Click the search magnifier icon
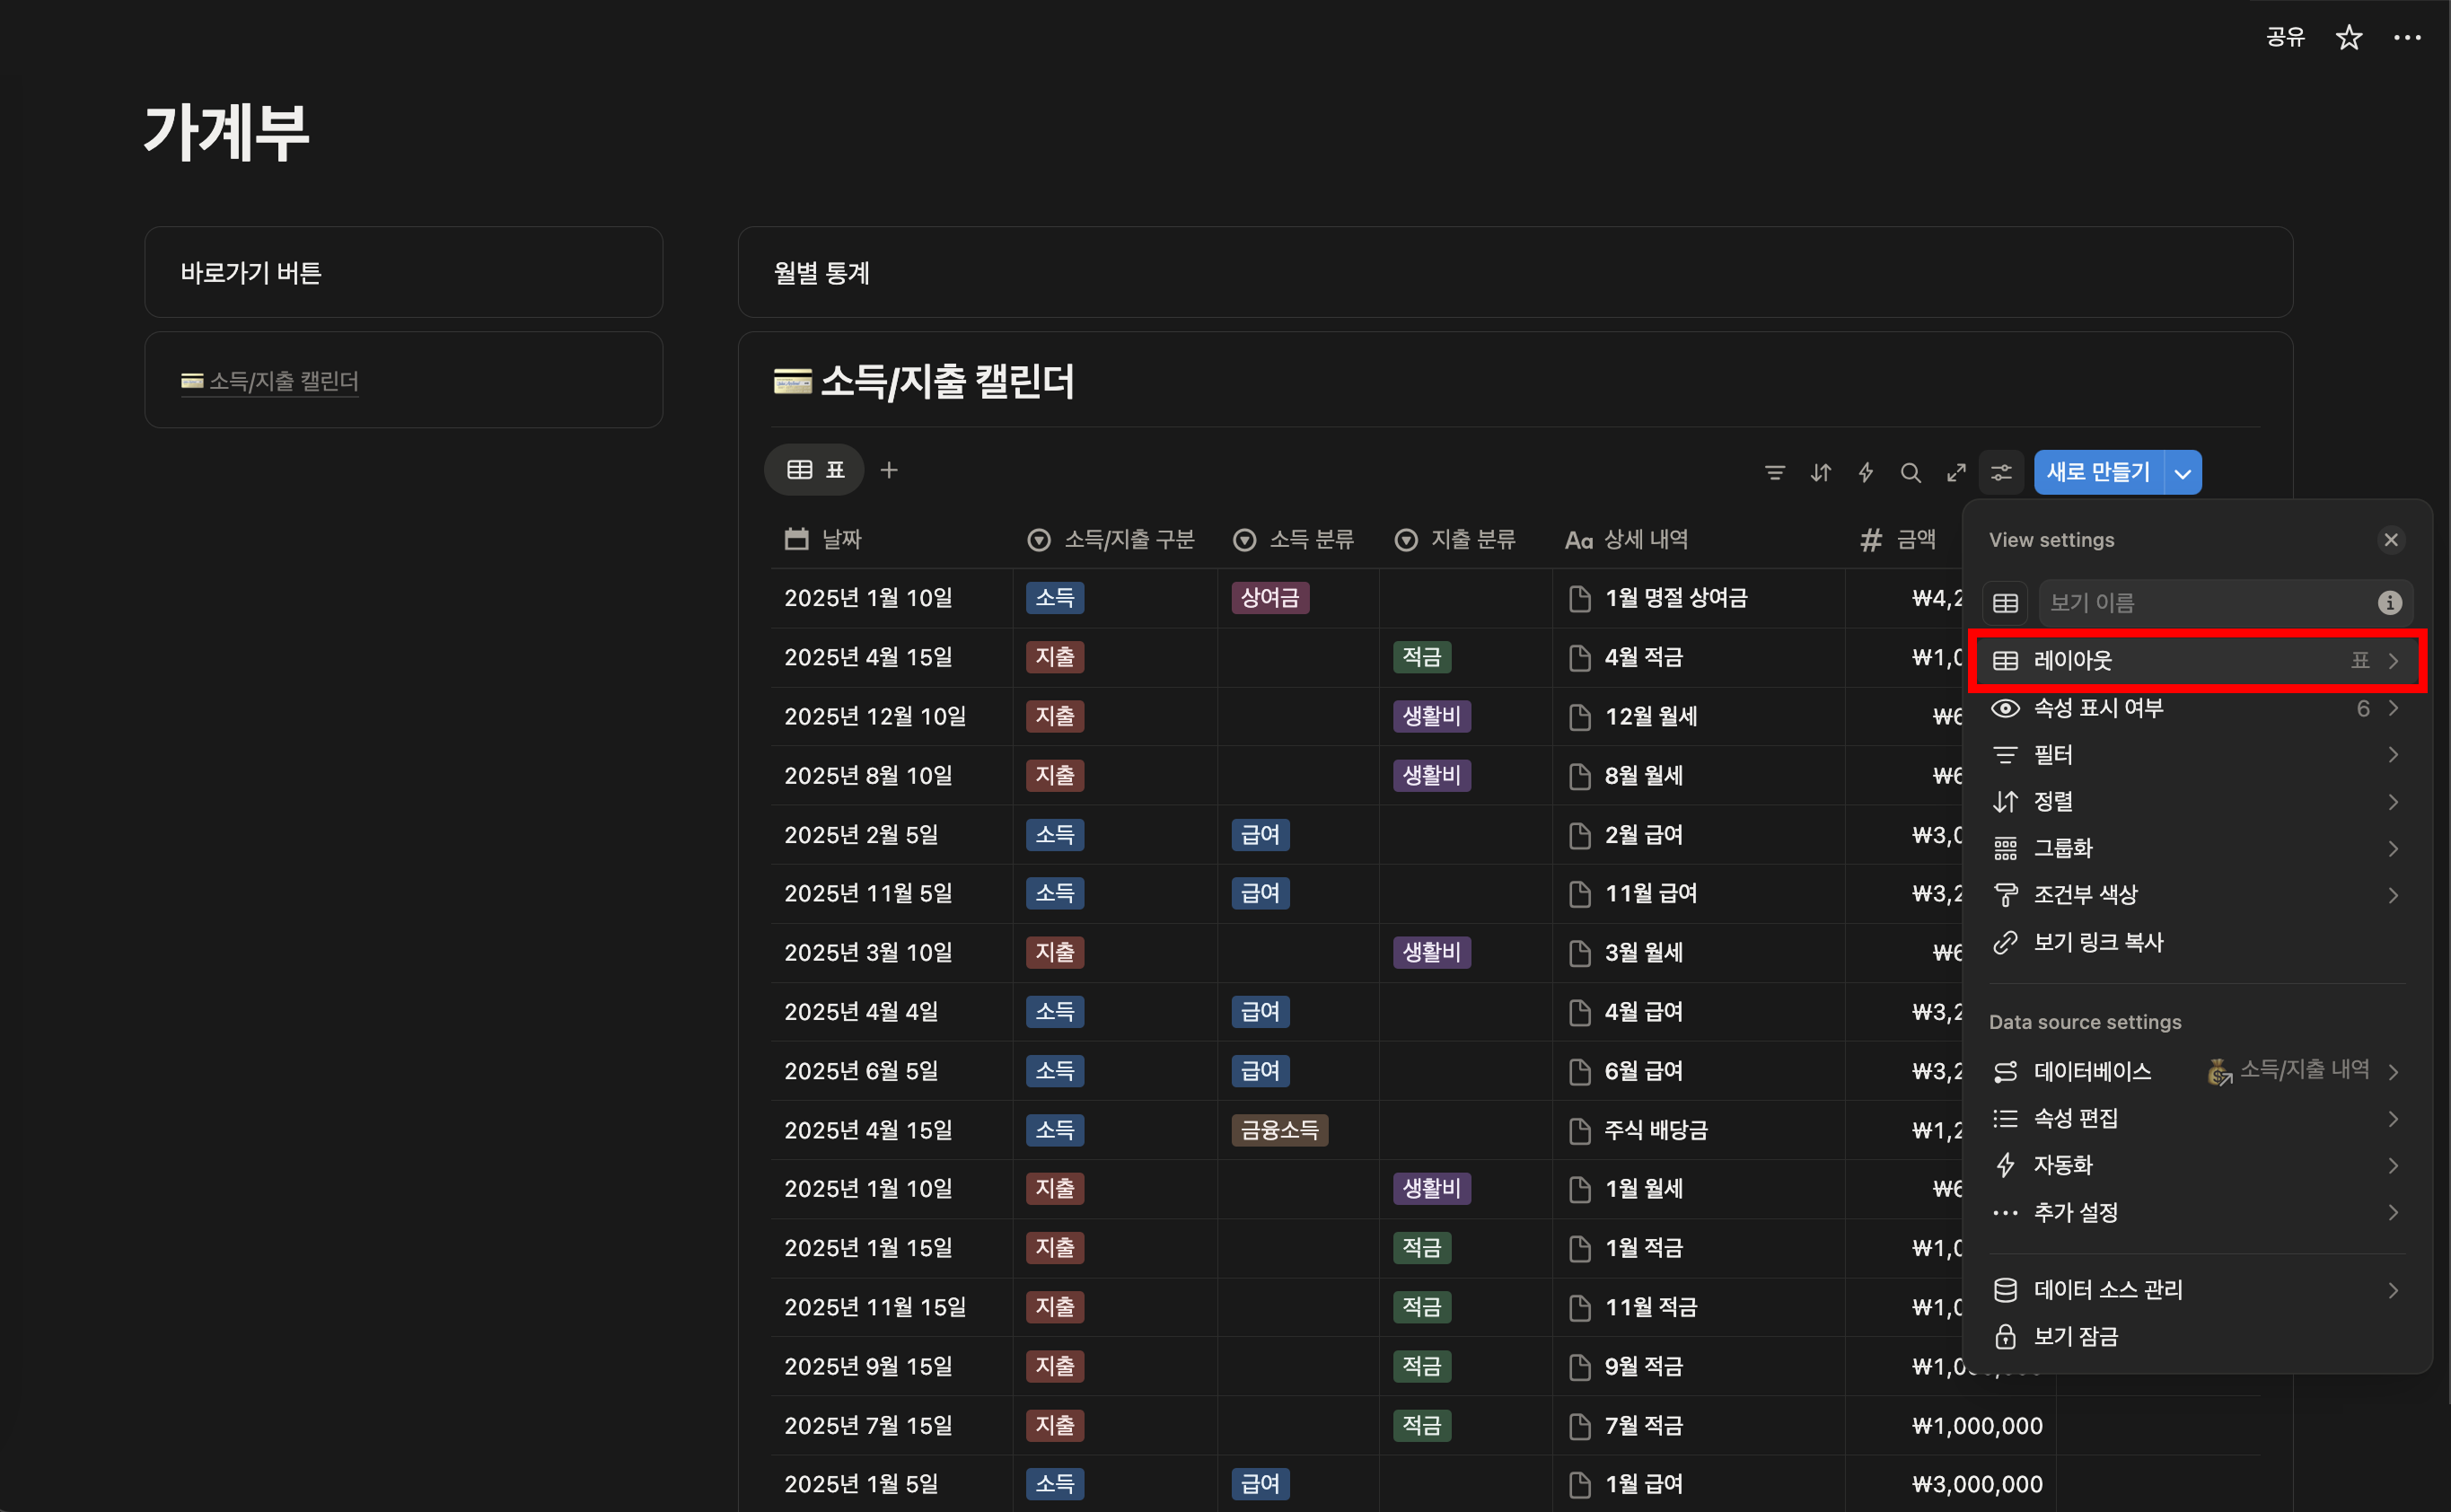The image size is (2451, 1512). point(1910,472)
